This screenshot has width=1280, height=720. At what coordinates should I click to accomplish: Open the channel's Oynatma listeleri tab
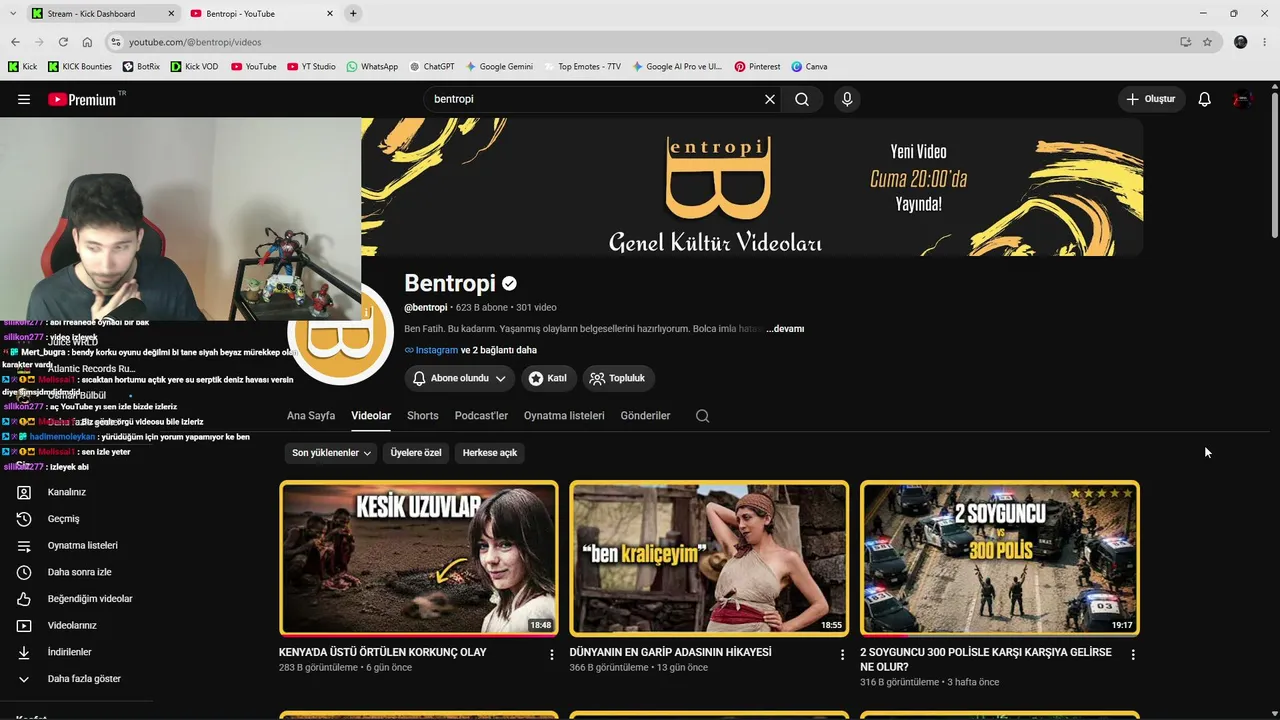(564, 416)
